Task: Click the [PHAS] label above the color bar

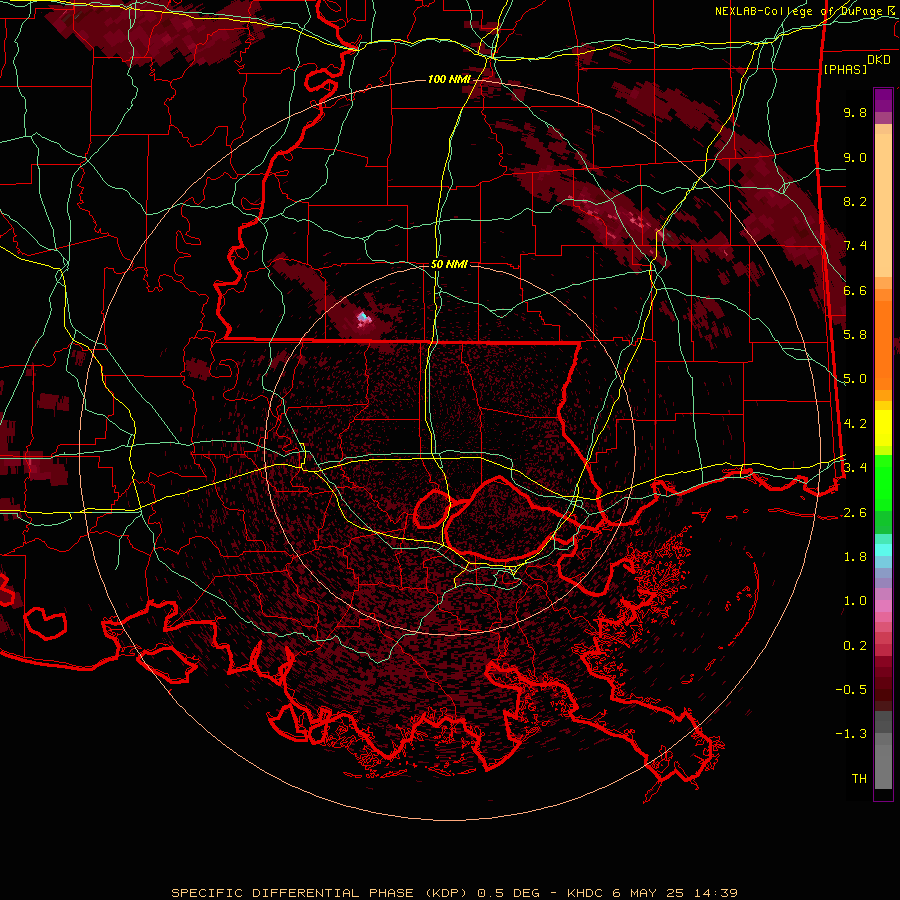Action: (845, 69)
